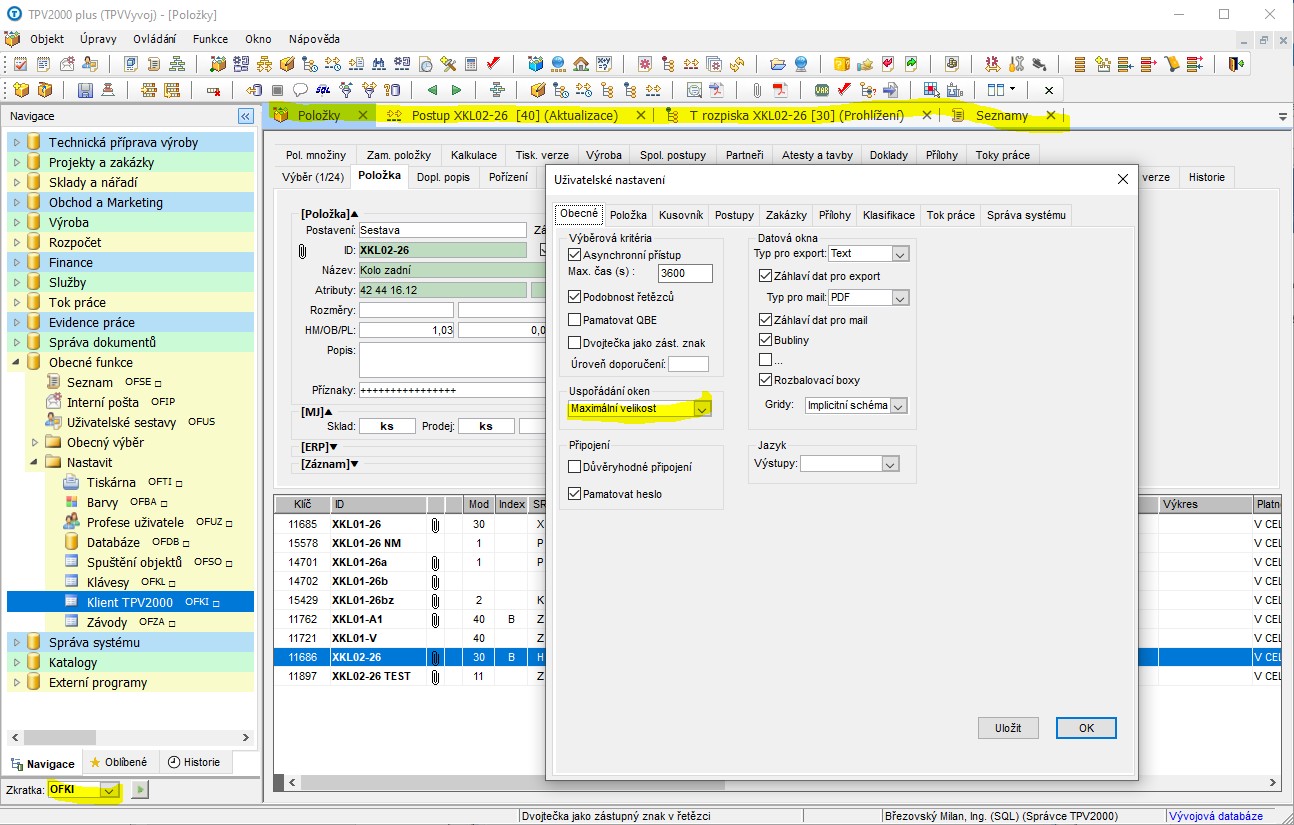Click the hierarchy tree icon in top toolbar

(x=177, y=64)
